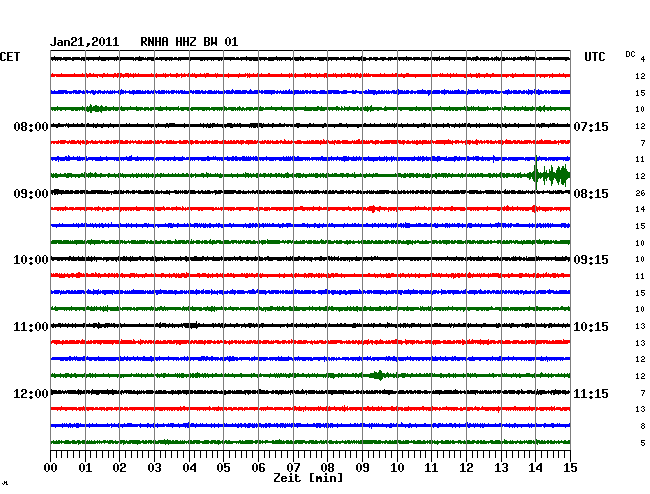Screen dimensions: 650x494
Task: Click the 15 minute tick label
Action: (570, 467)
